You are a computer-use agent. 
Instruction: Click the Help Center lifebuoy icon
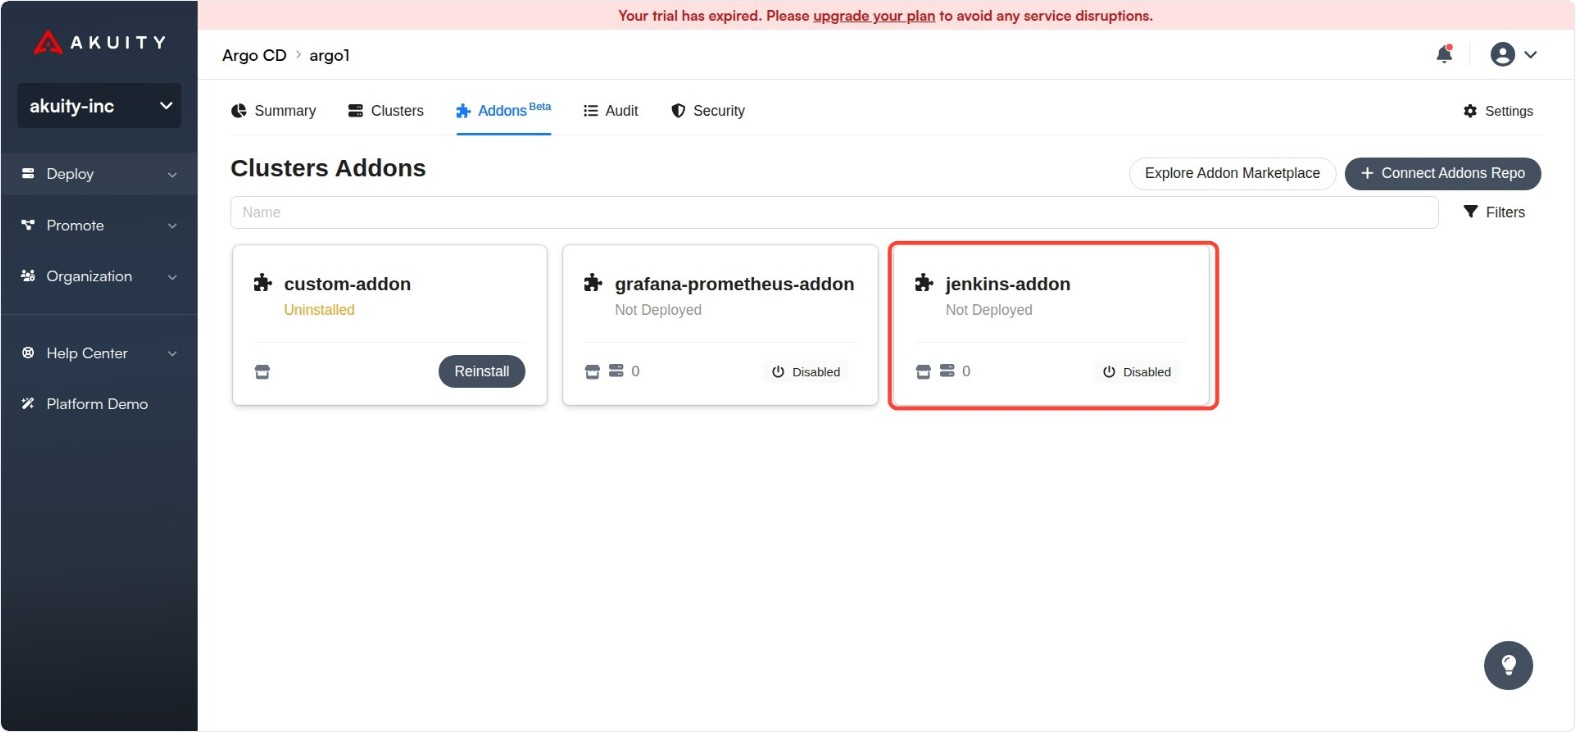tap(28, 353)
